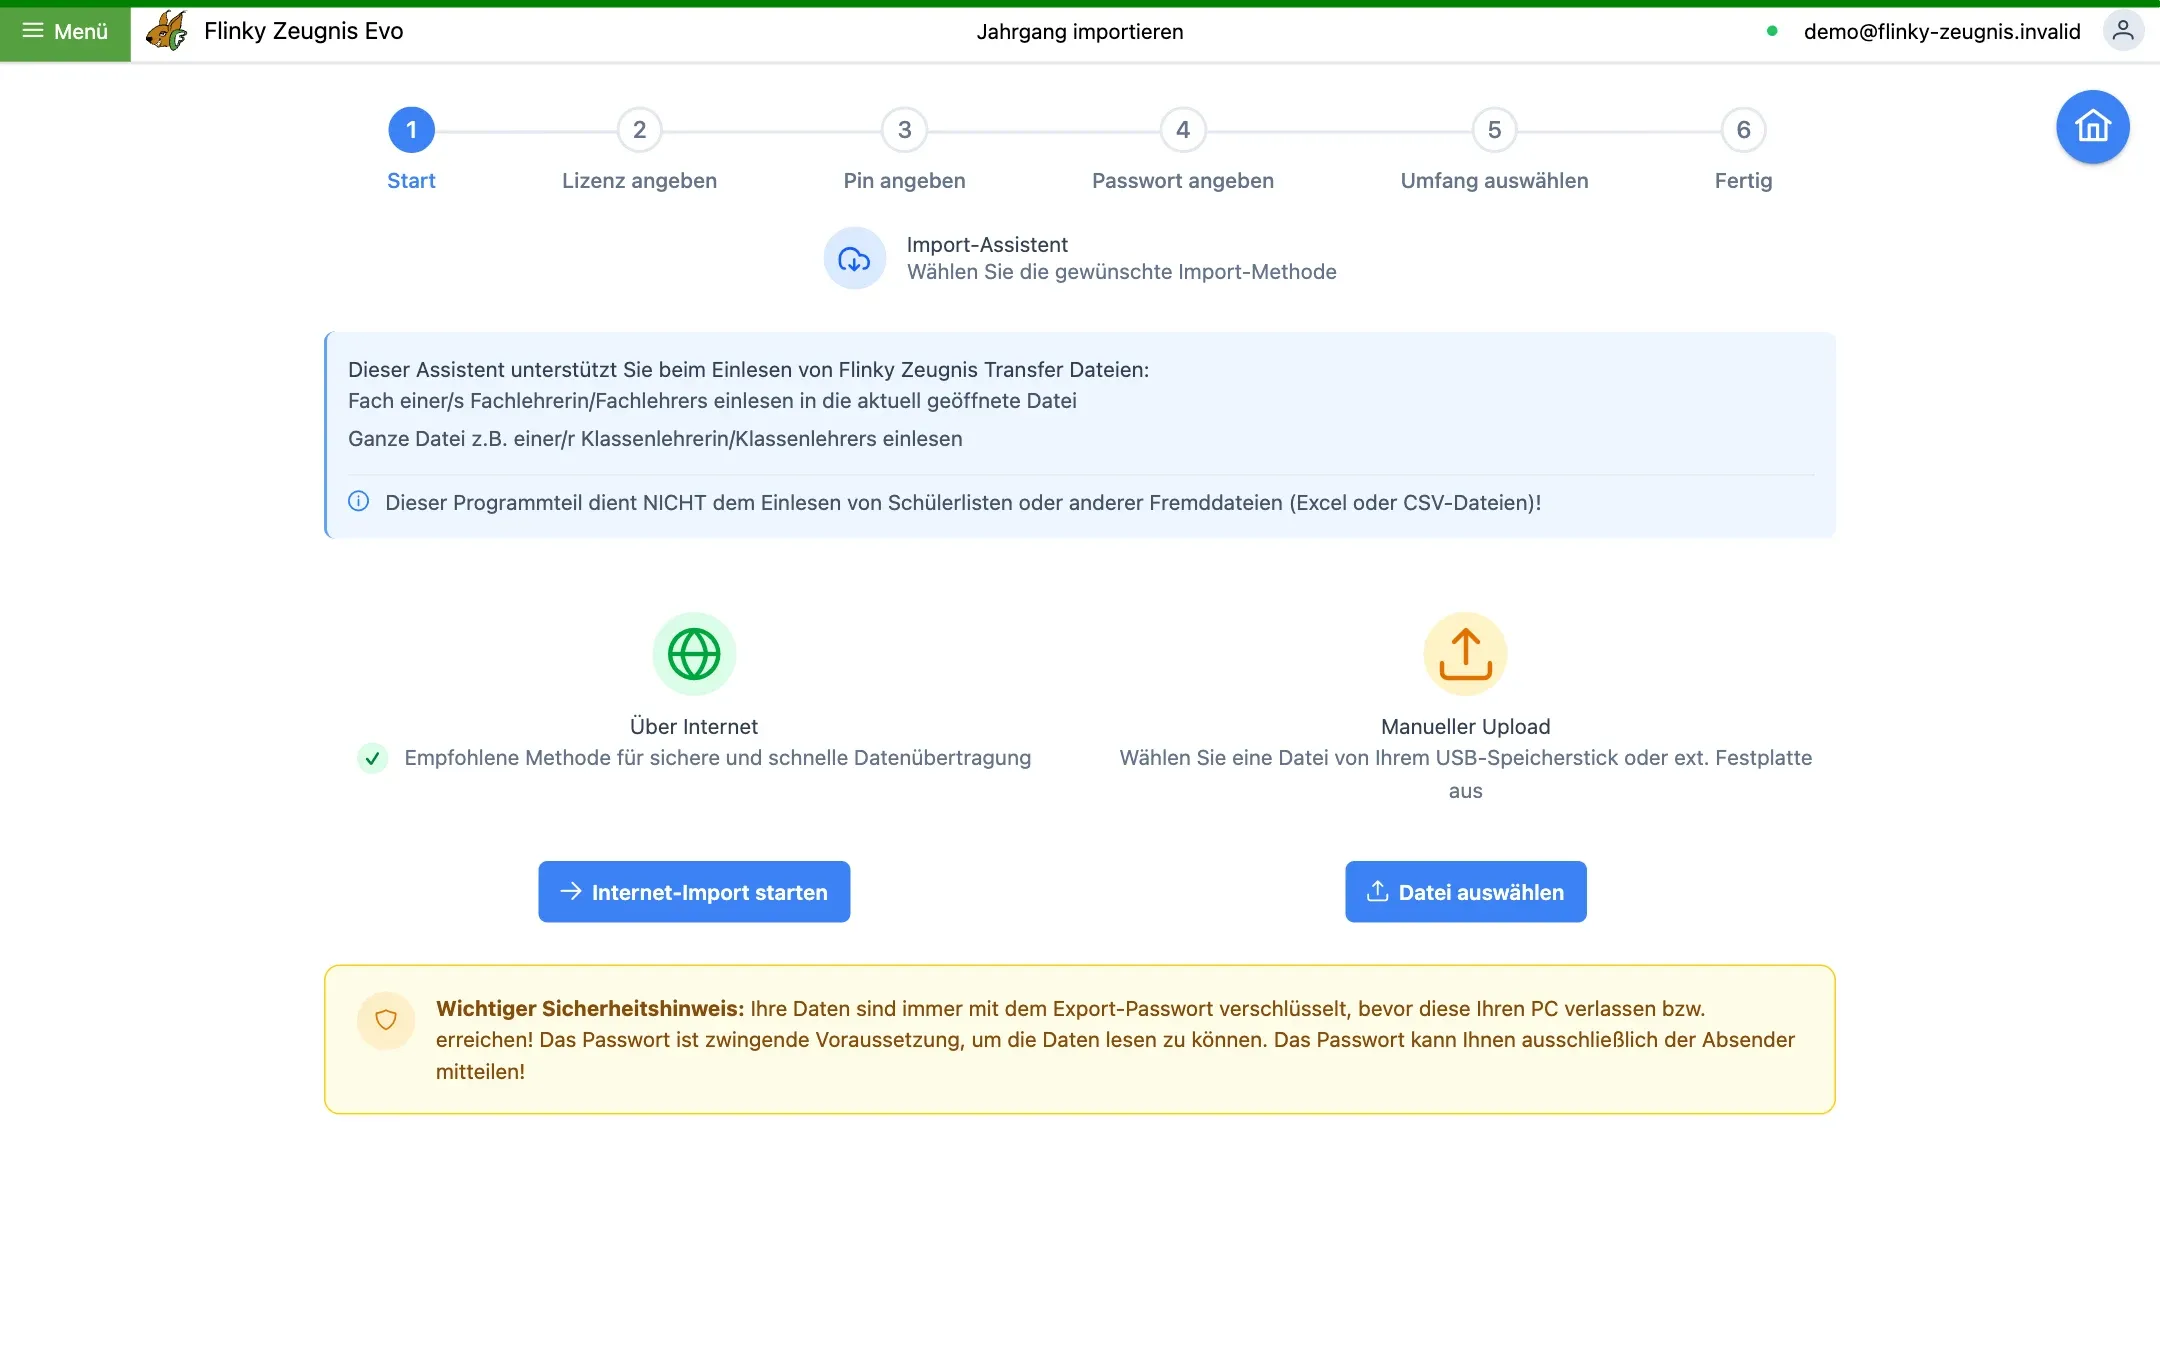Image resolution: width=2160 pixels, height=1350 pixels.
Task: Click the green online status dot
Action: 1772,31
